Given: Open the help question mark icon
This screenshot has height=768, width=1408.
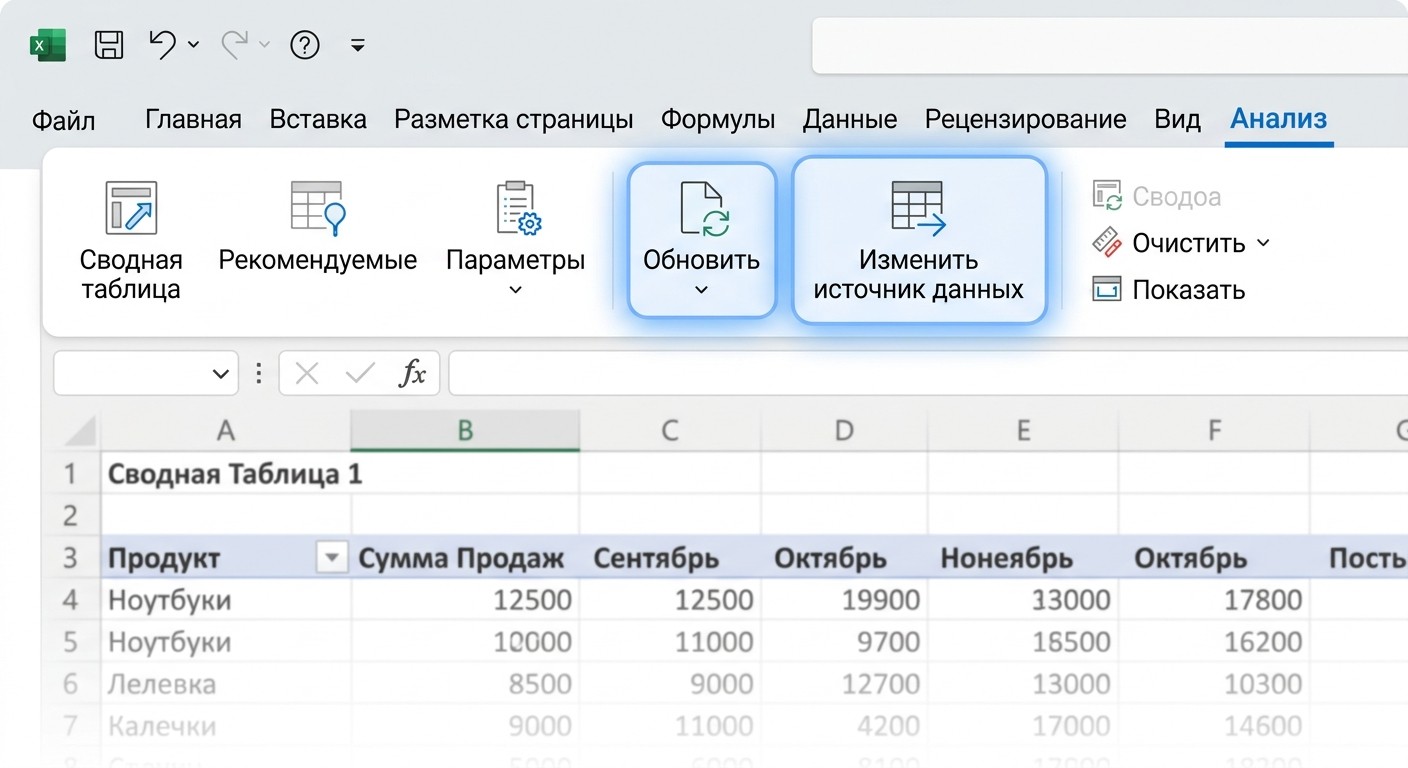Looking at the screenshot, I should coord(304,45).
